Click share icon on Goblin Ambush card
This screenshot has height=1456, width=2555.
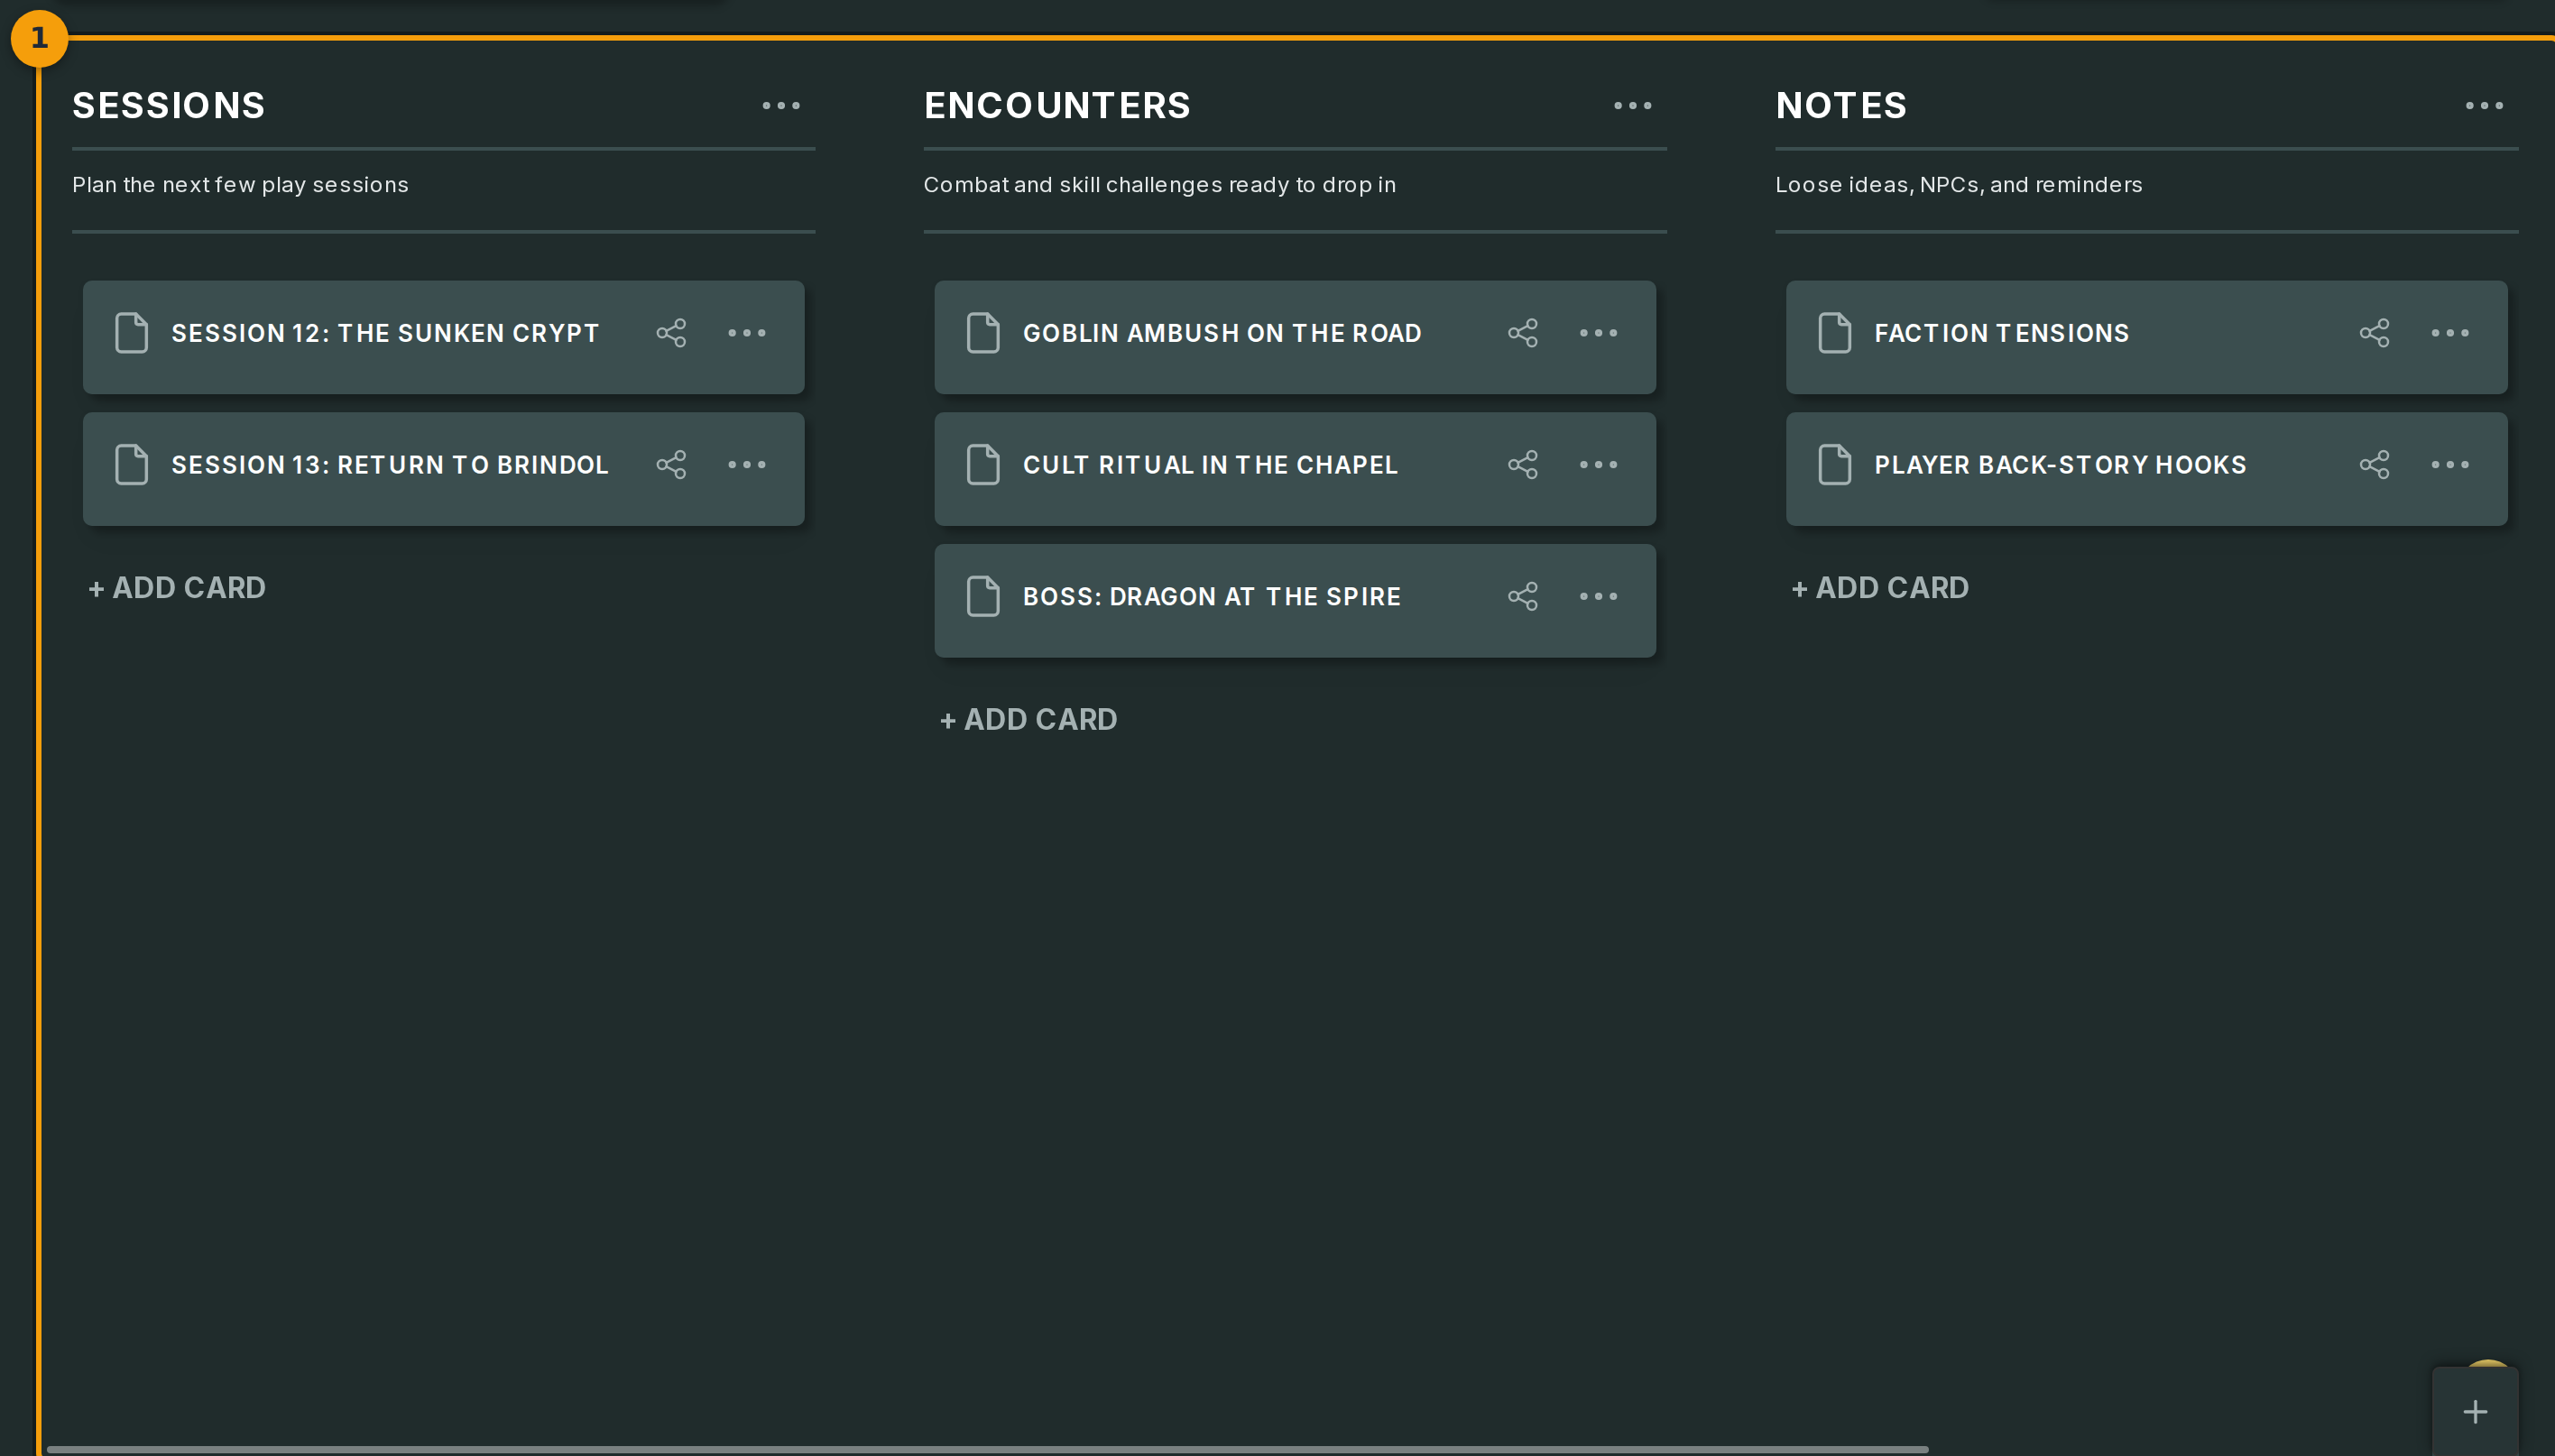coord(1522,333)
